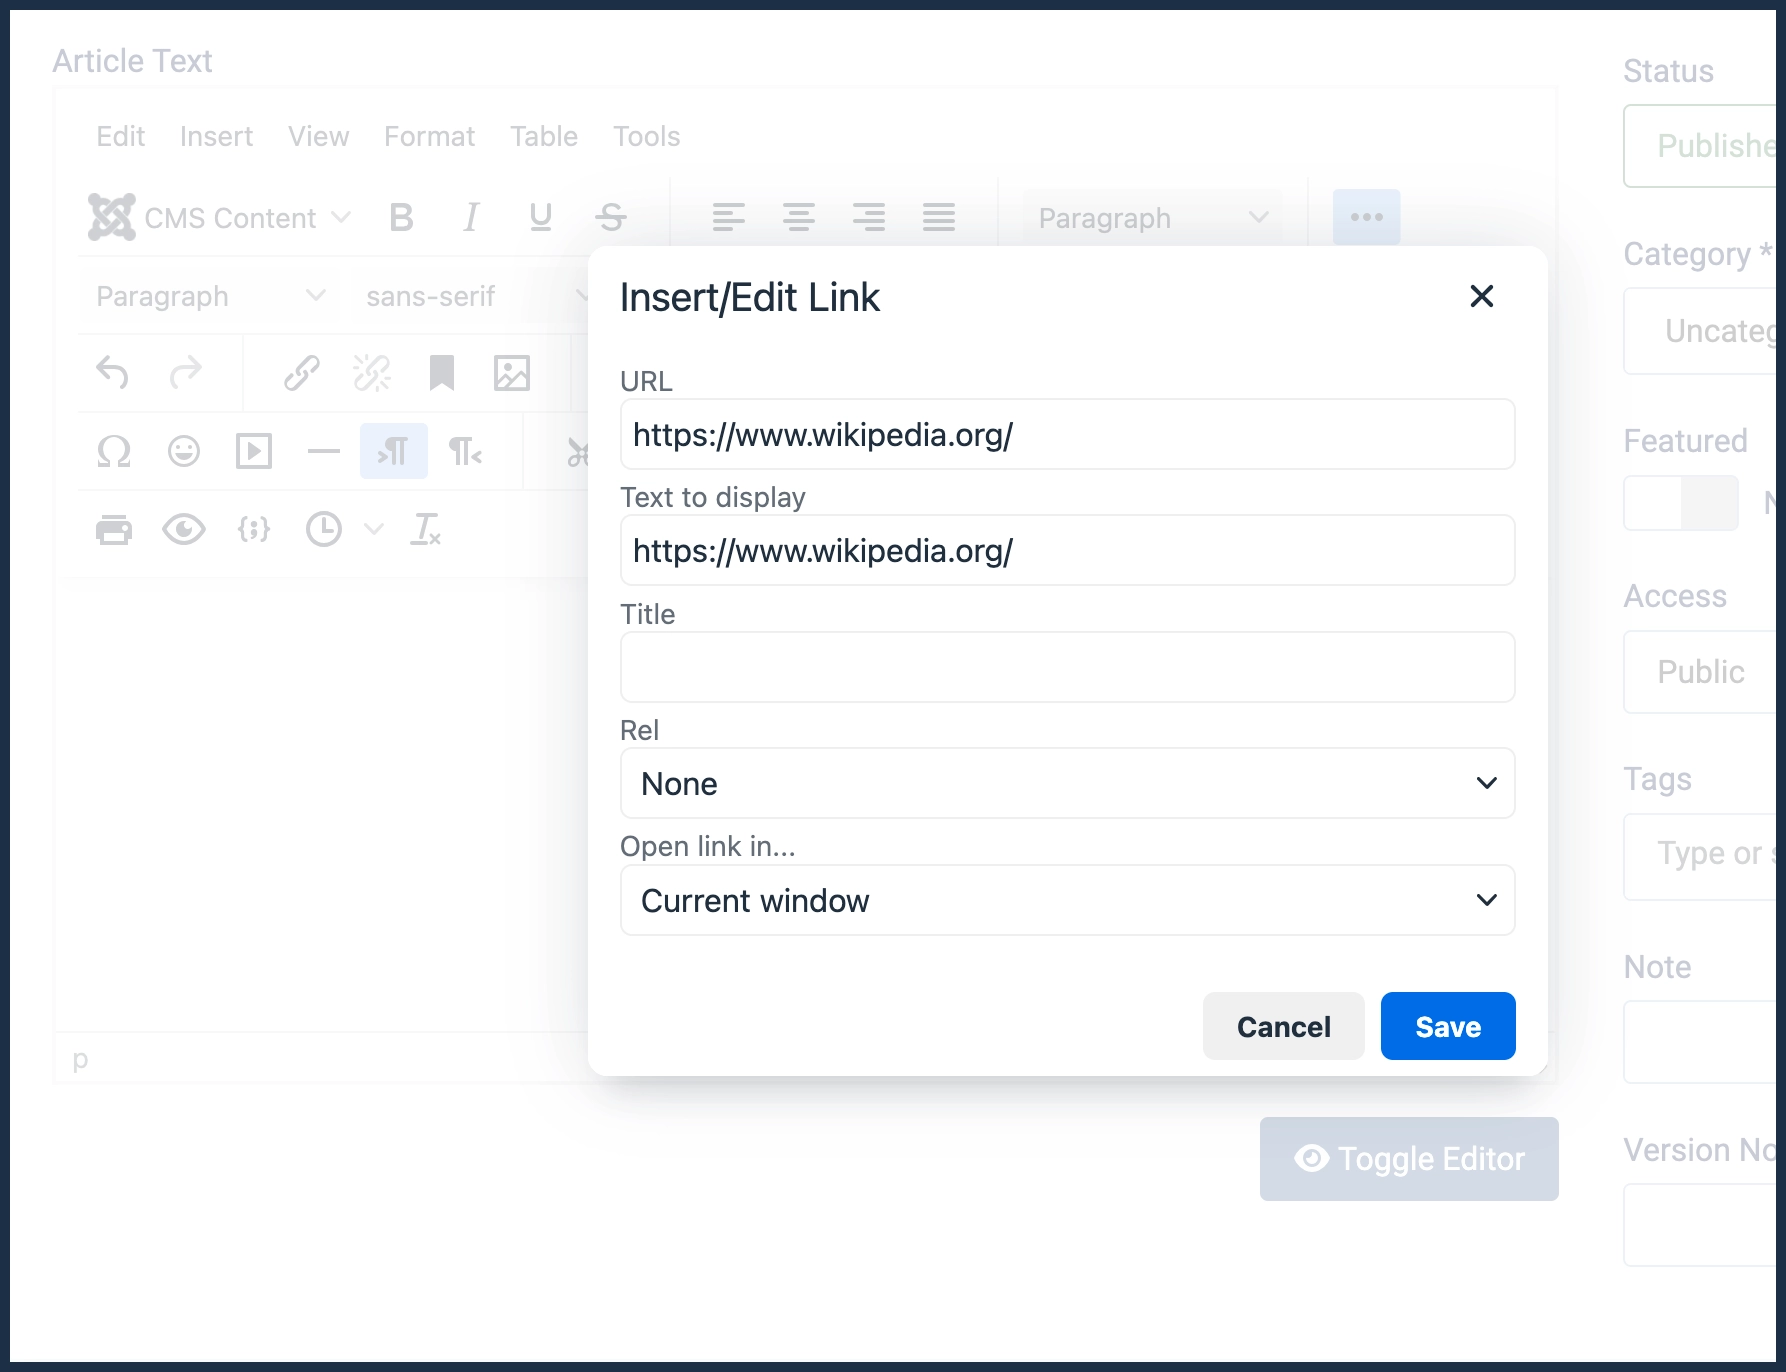The width and height of the screenshot is (1786, 1372).
Task: Open the Rel dropdown showing None
Action: (1067, 783)
